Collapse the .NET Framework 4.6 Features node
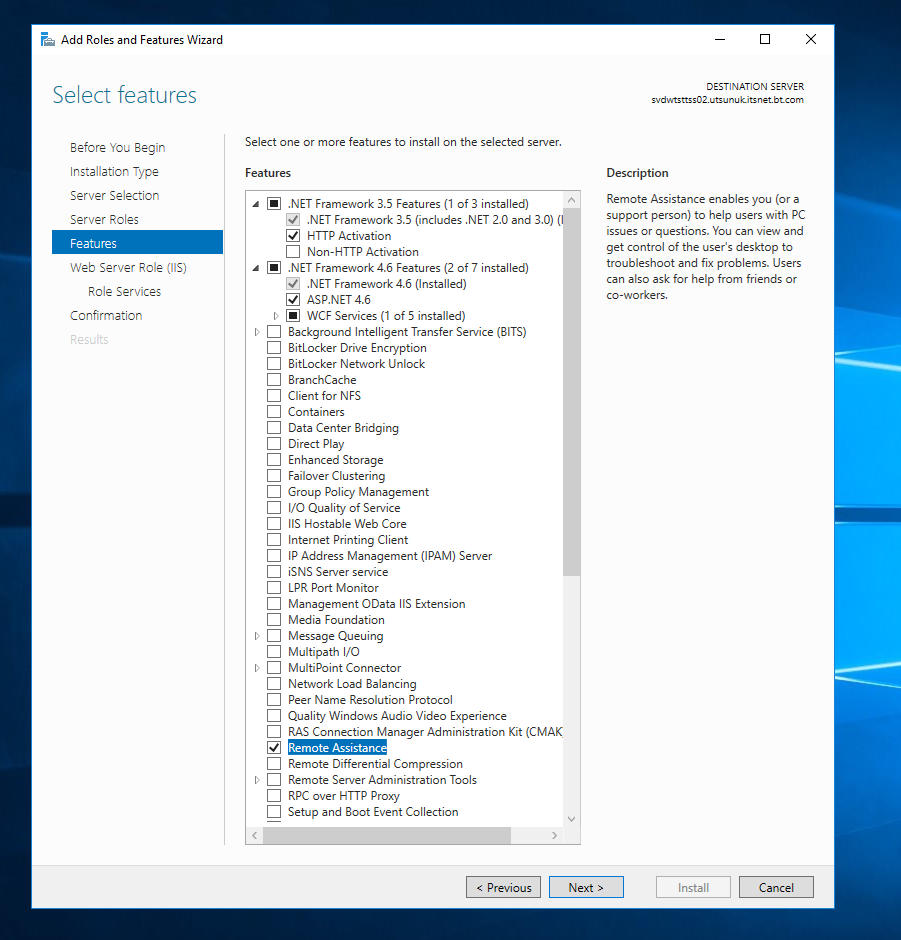The image size is (901, 940). (256, 268)
